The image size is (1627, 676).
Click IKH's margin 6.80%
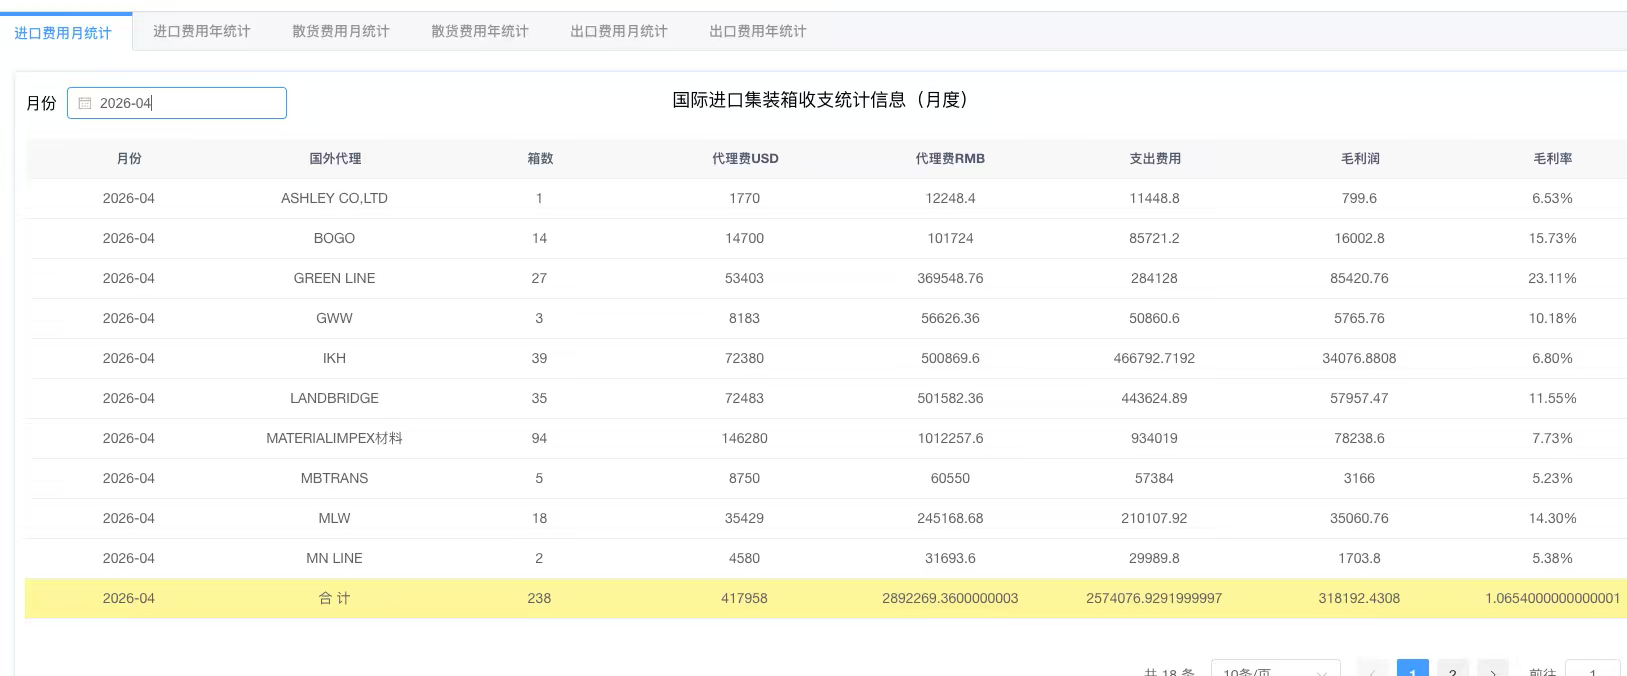click(x=1552, y=358)
